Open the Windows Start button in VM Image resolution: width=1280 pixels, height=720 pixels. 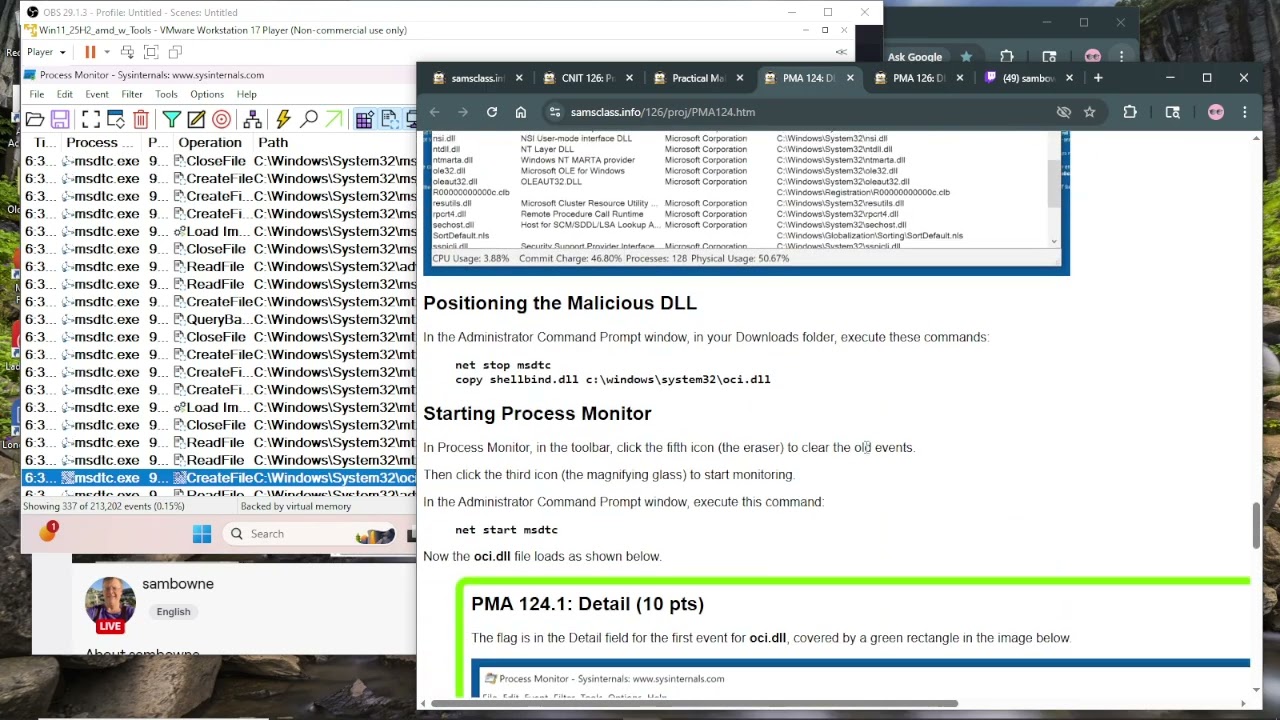point(202,534)
